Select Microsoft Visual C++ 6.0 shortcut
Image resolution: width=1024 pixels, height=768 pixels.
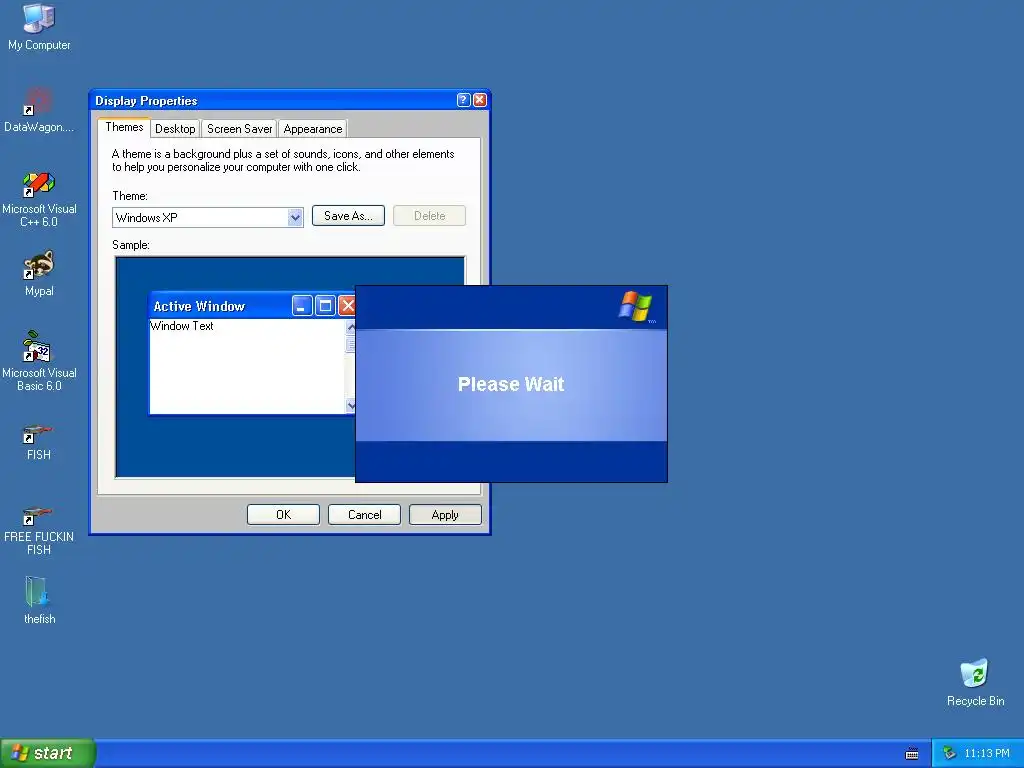point(39,199)
